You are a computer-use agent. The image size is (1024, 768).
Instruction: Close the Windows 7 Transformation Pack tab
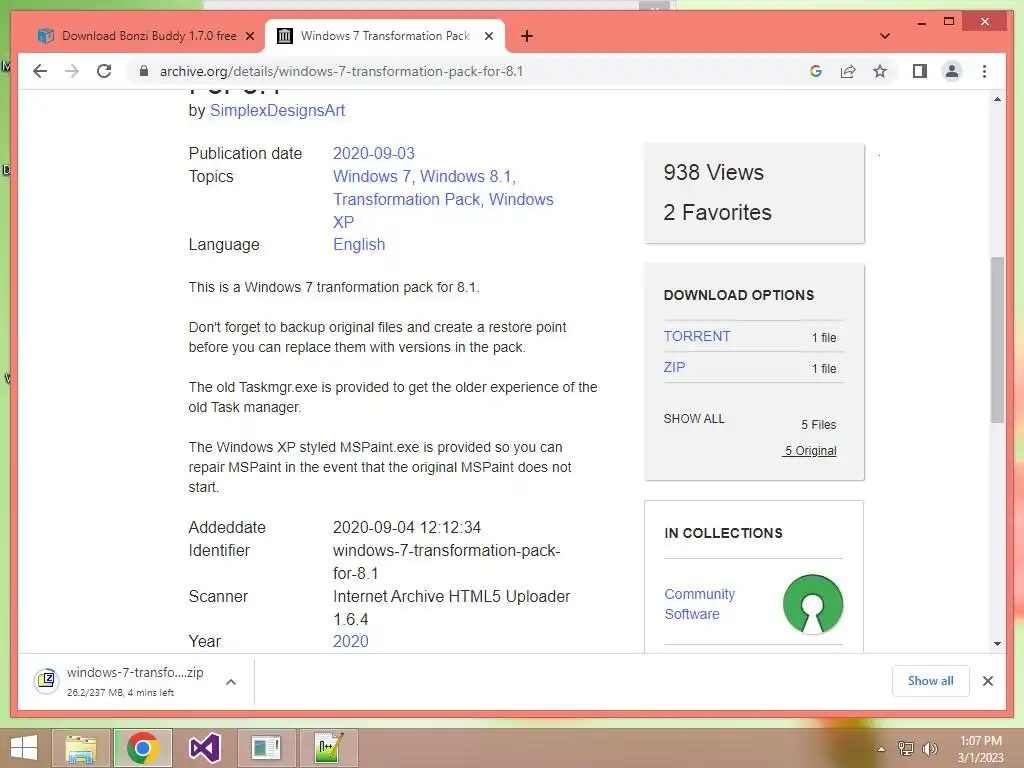(488, 37)
